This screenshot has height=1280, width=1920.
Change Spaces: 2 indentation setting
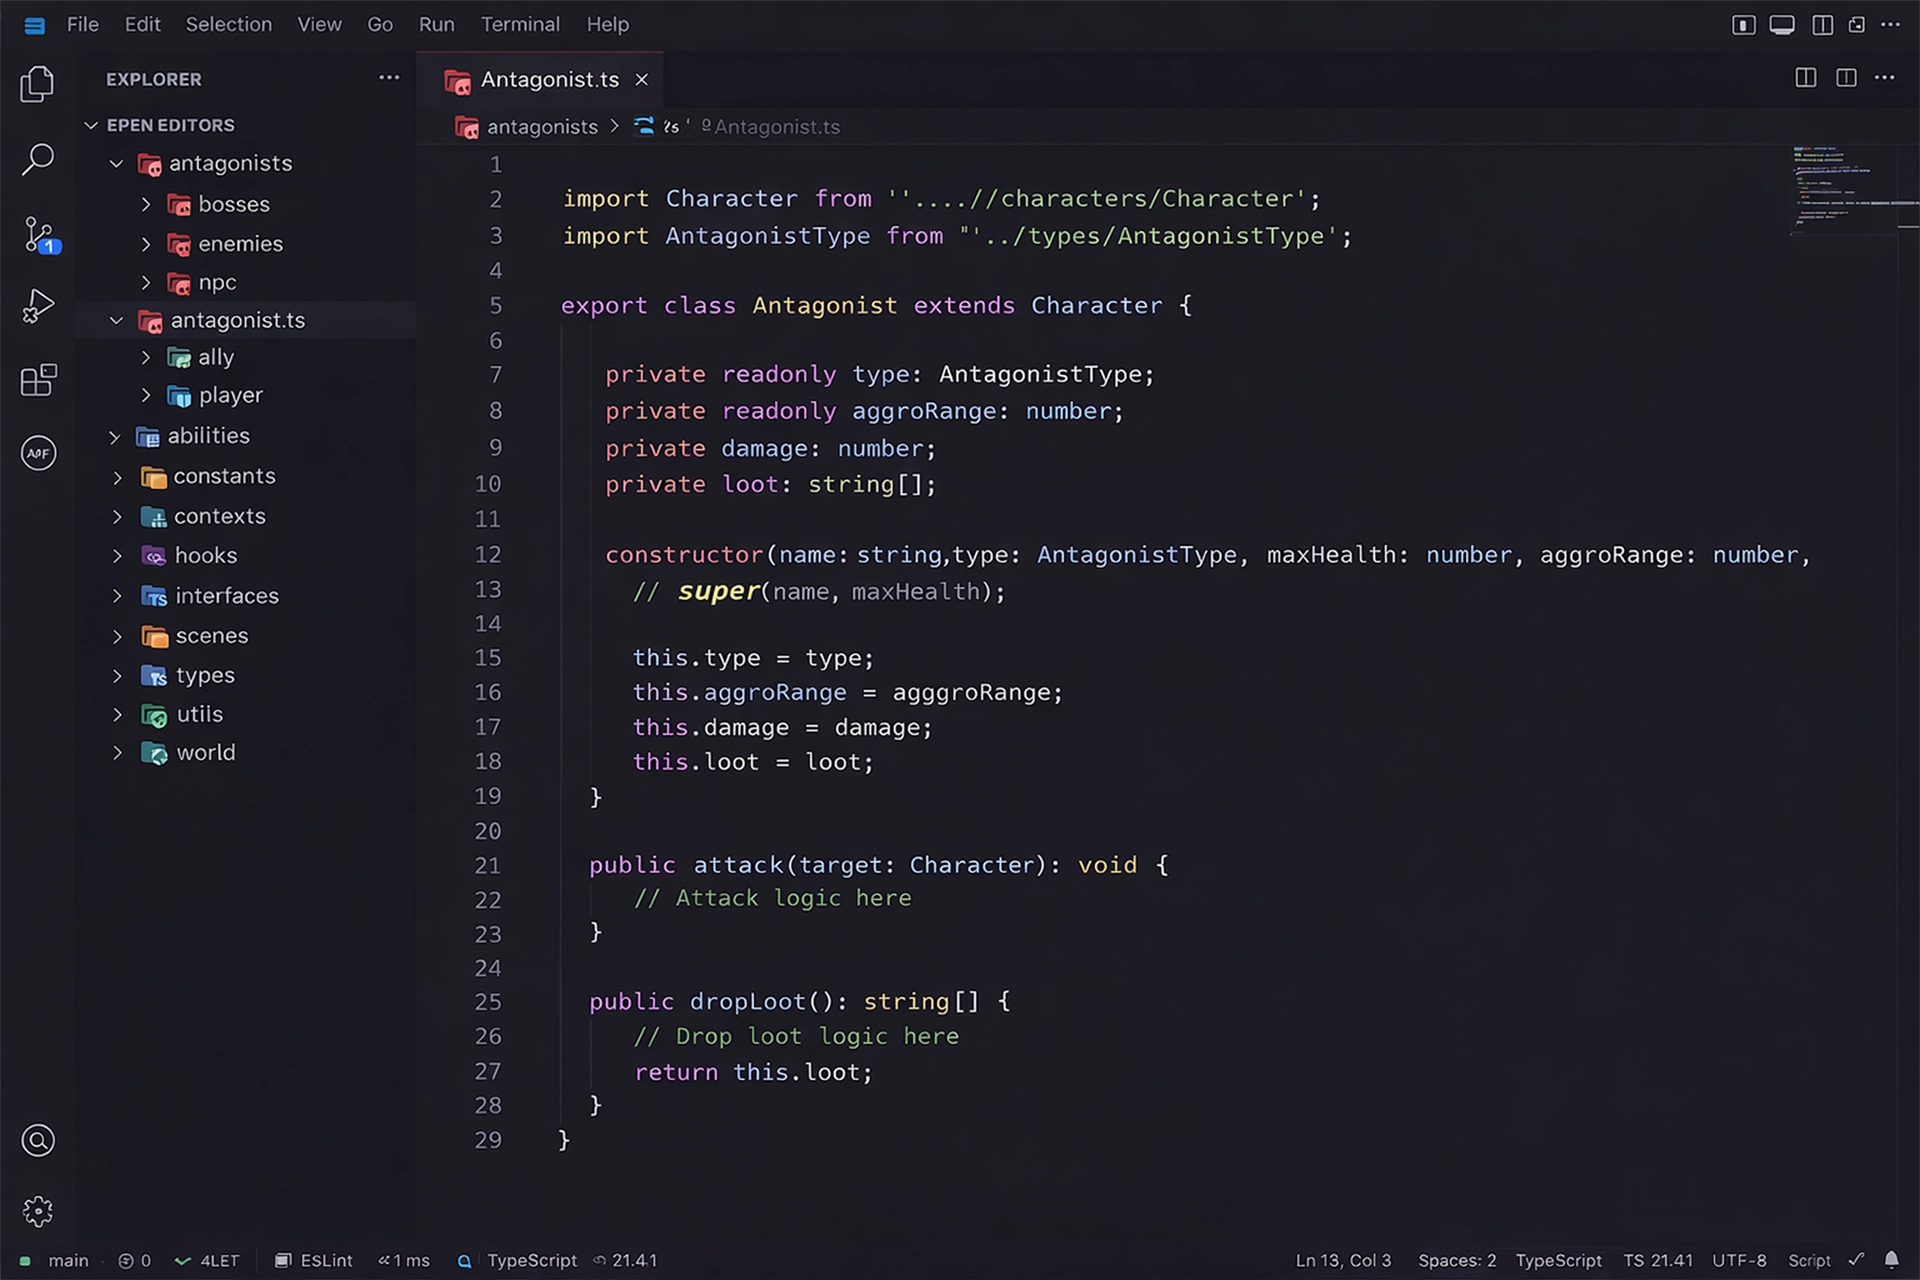(1457, 1260)
